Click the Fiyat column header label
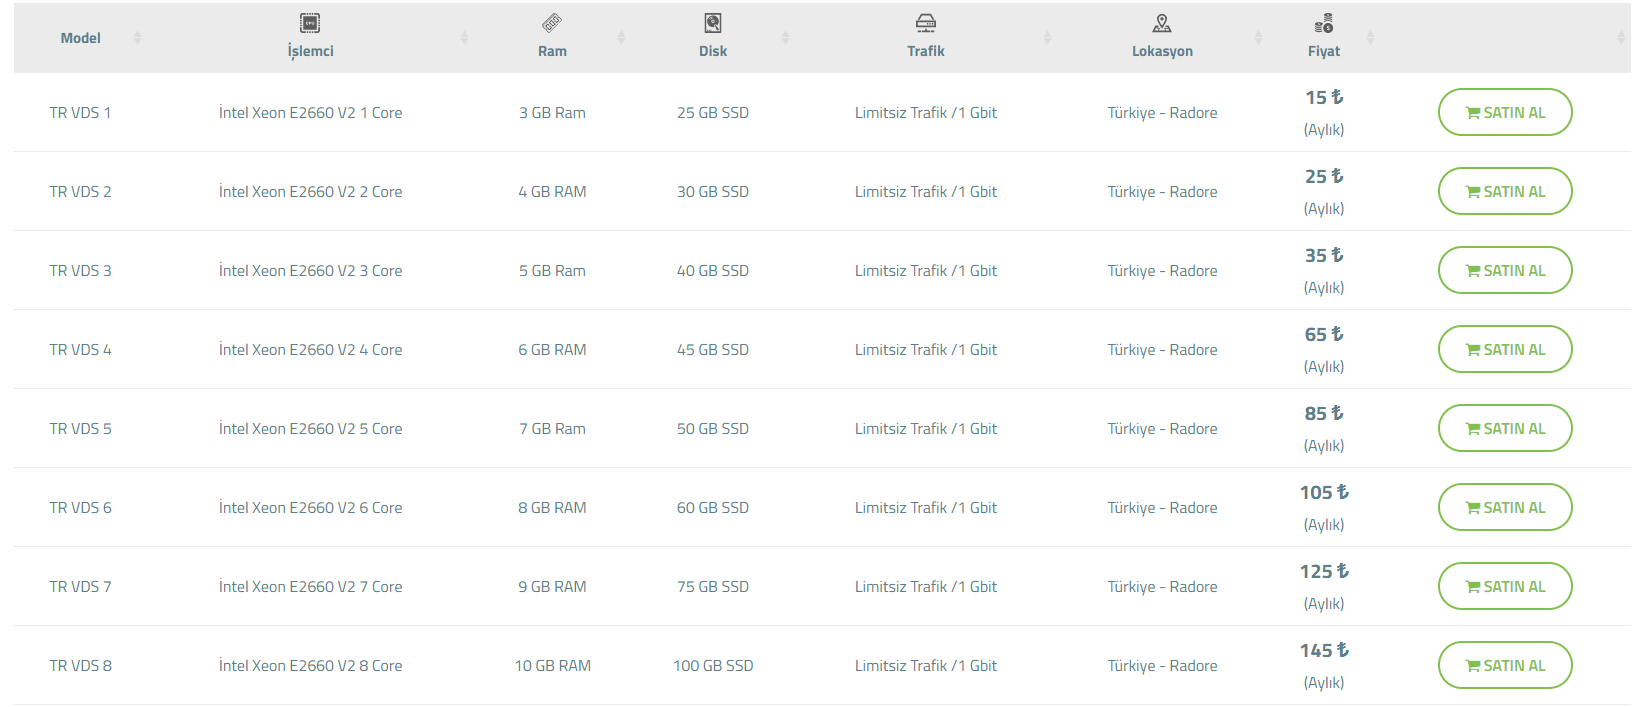Screen dimensions: 1647x707 pos(1324,51)
